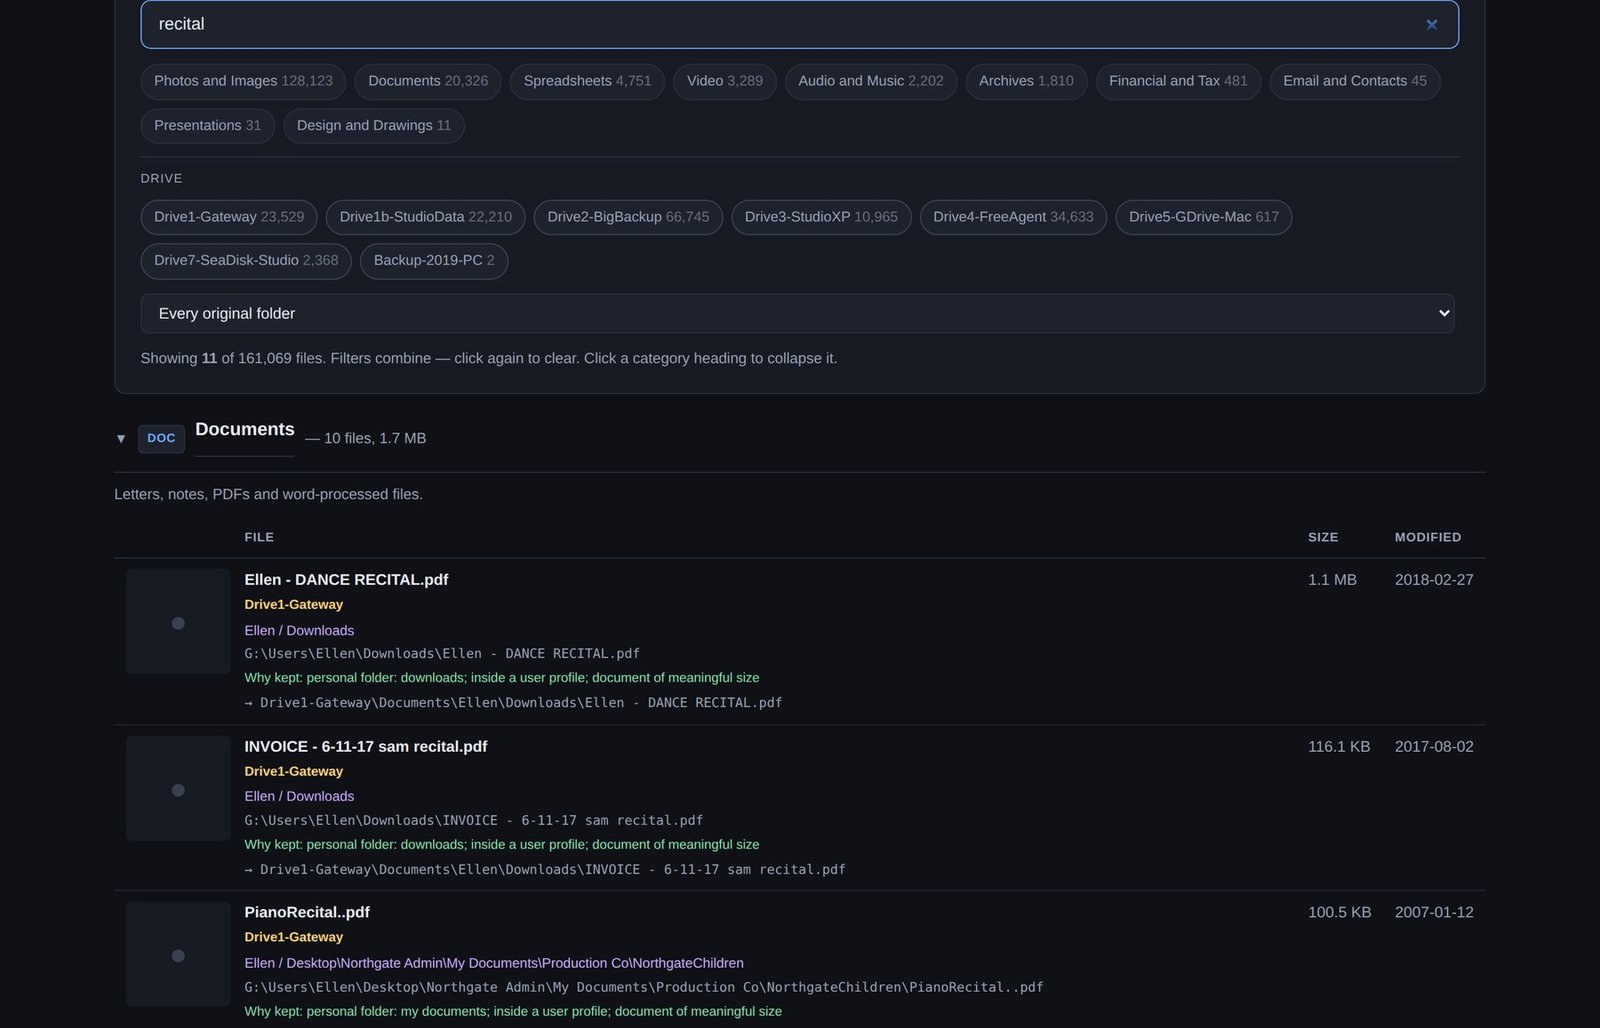The image size is (1600, 1028).
Task: Filter by Drive1-Gateway 23,529 chip
Action: pos(229,217)
